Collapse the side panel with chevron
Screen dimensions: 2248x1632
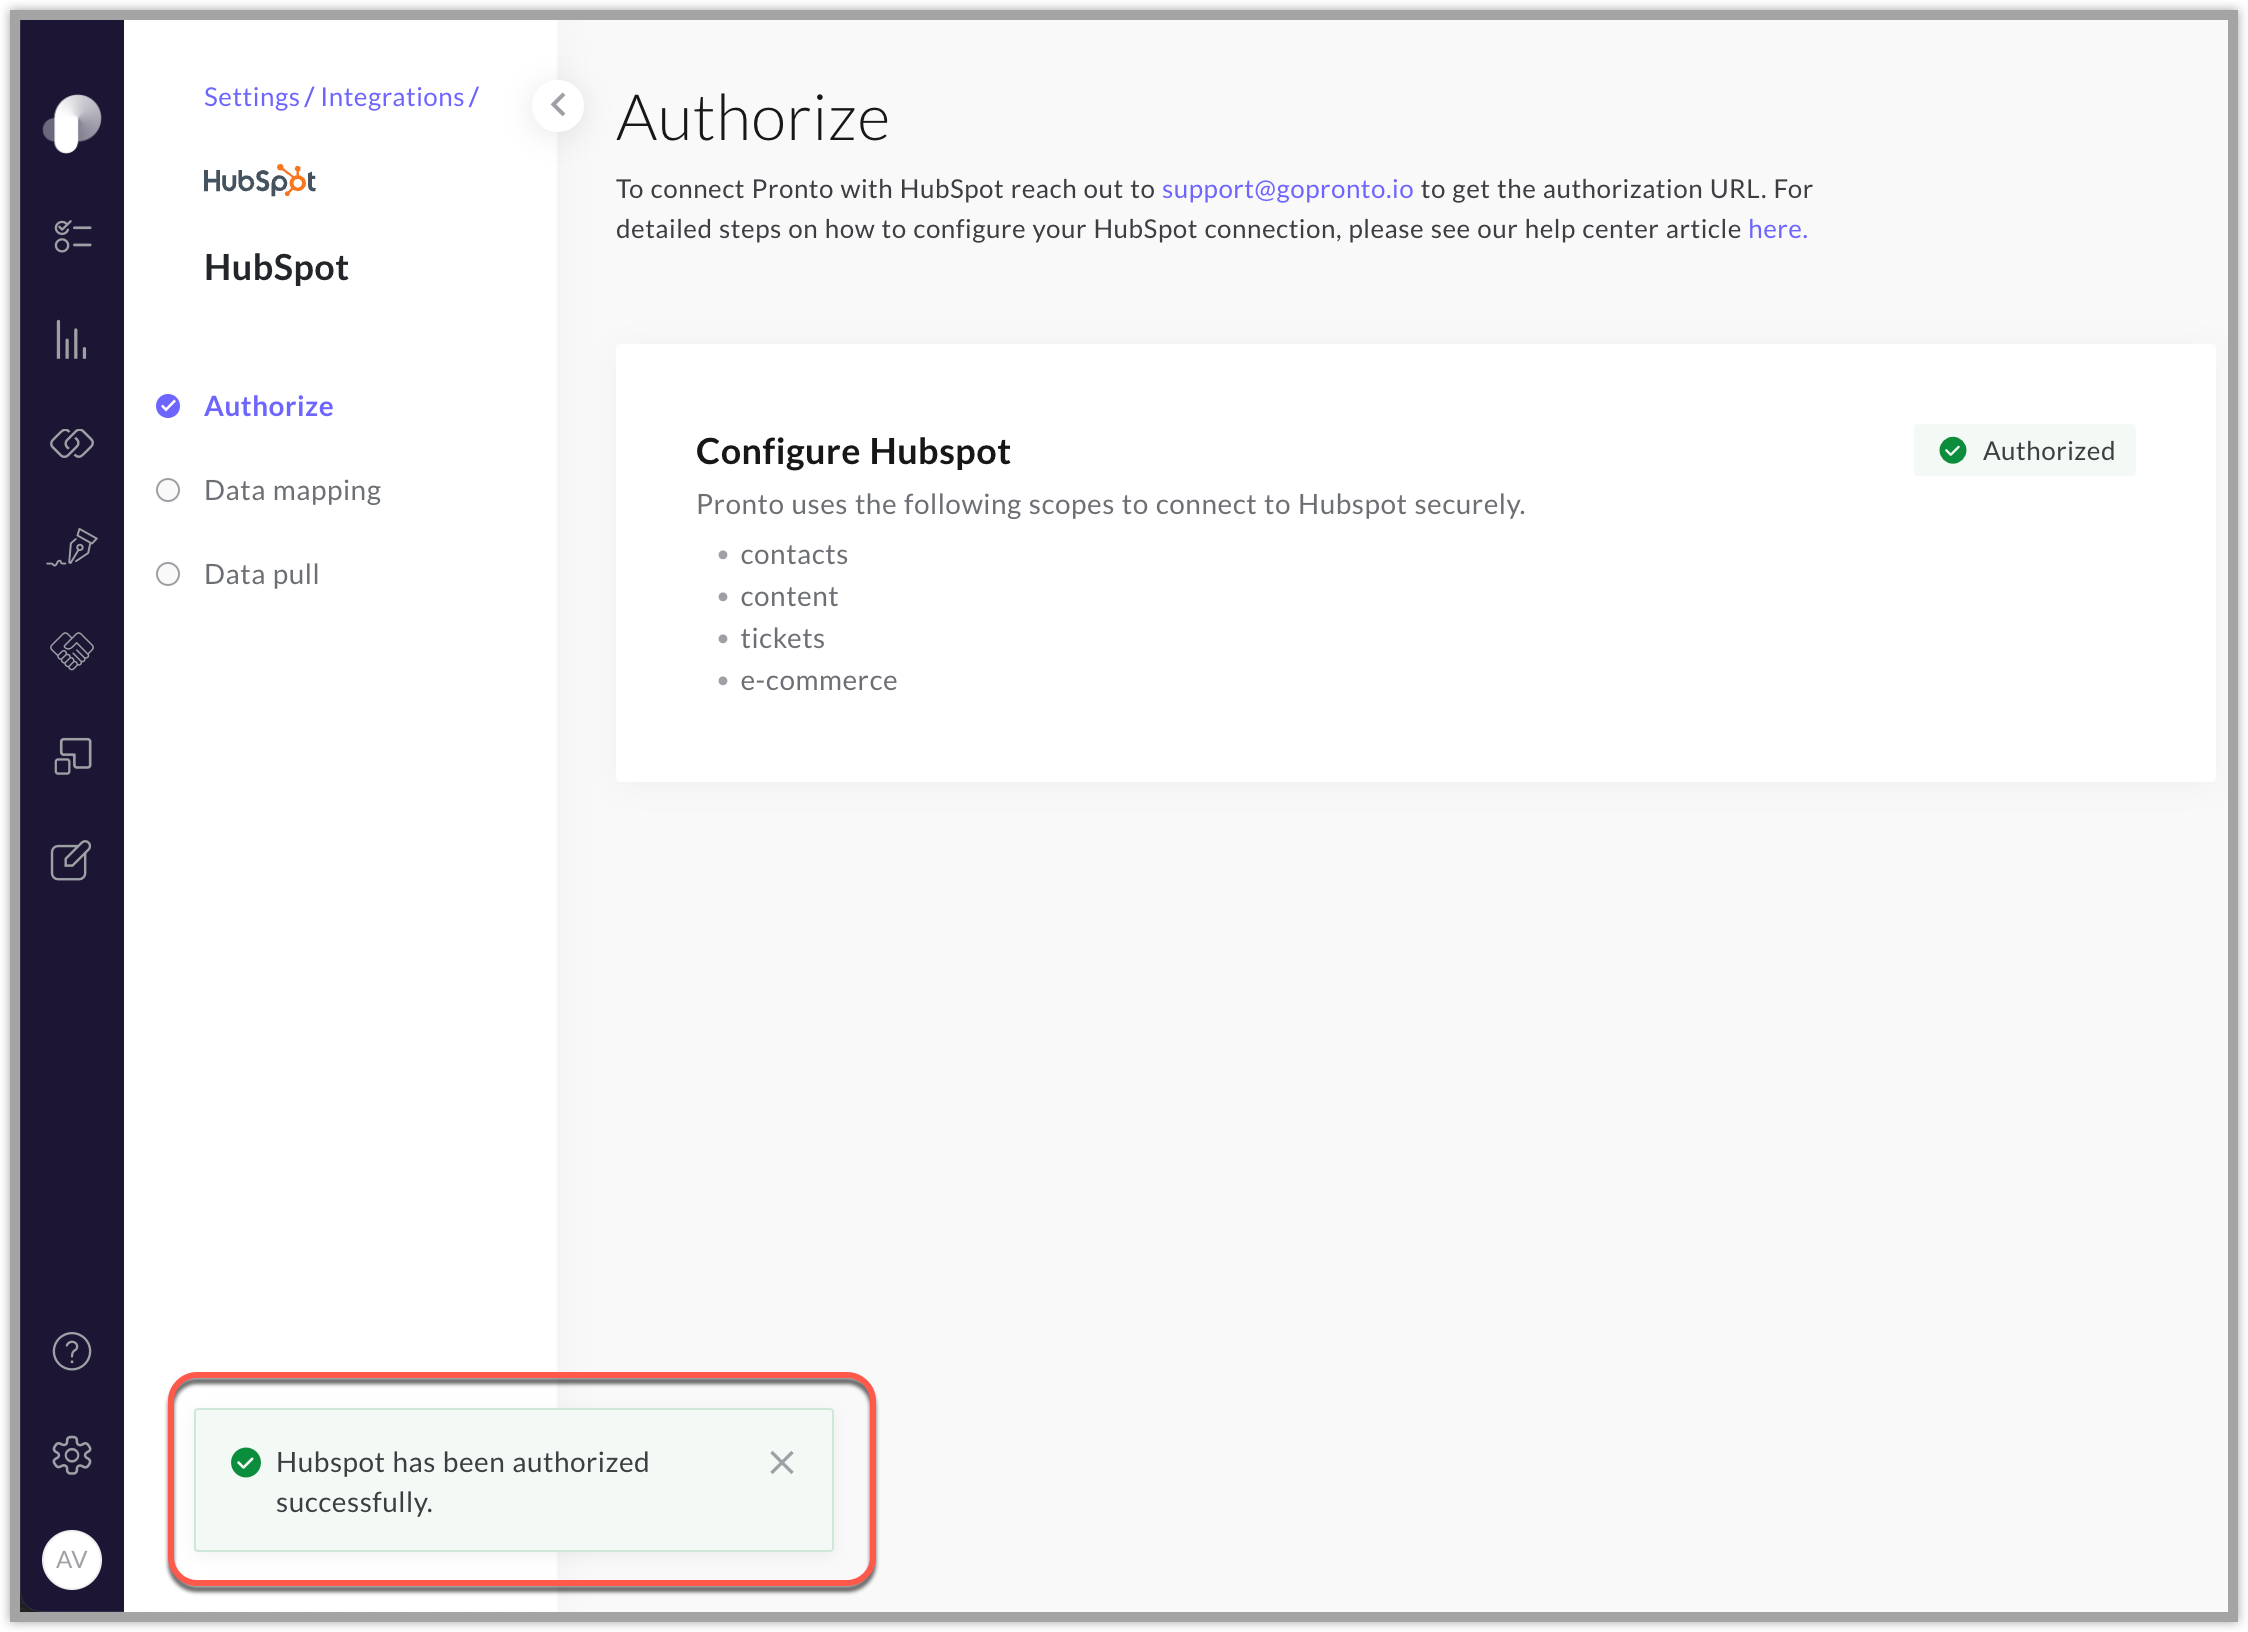[558, 104]
